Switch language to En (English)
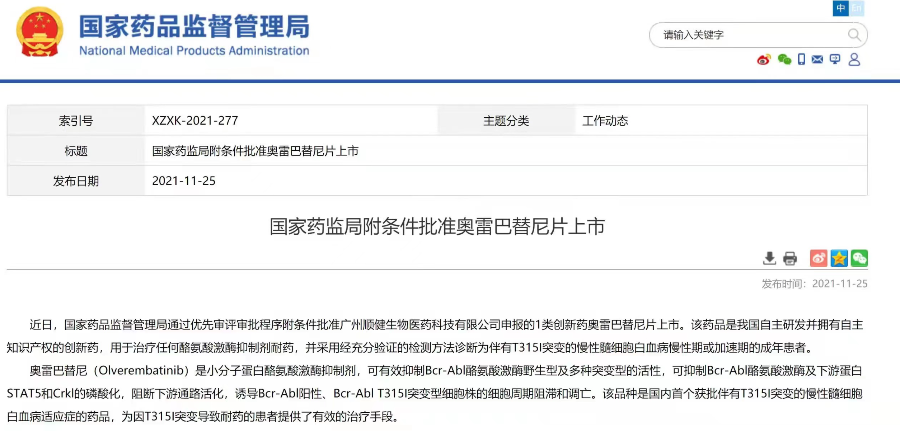900x431 pixels. coord(859,9)
